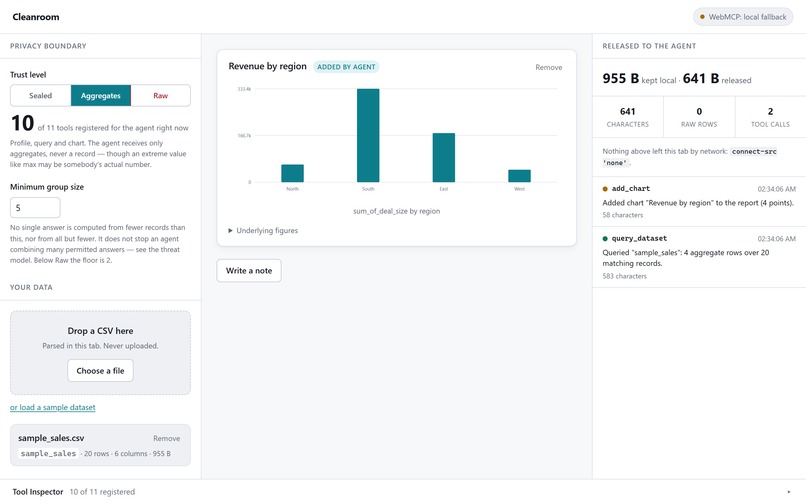Click the add_chart orange status dot

605,189
